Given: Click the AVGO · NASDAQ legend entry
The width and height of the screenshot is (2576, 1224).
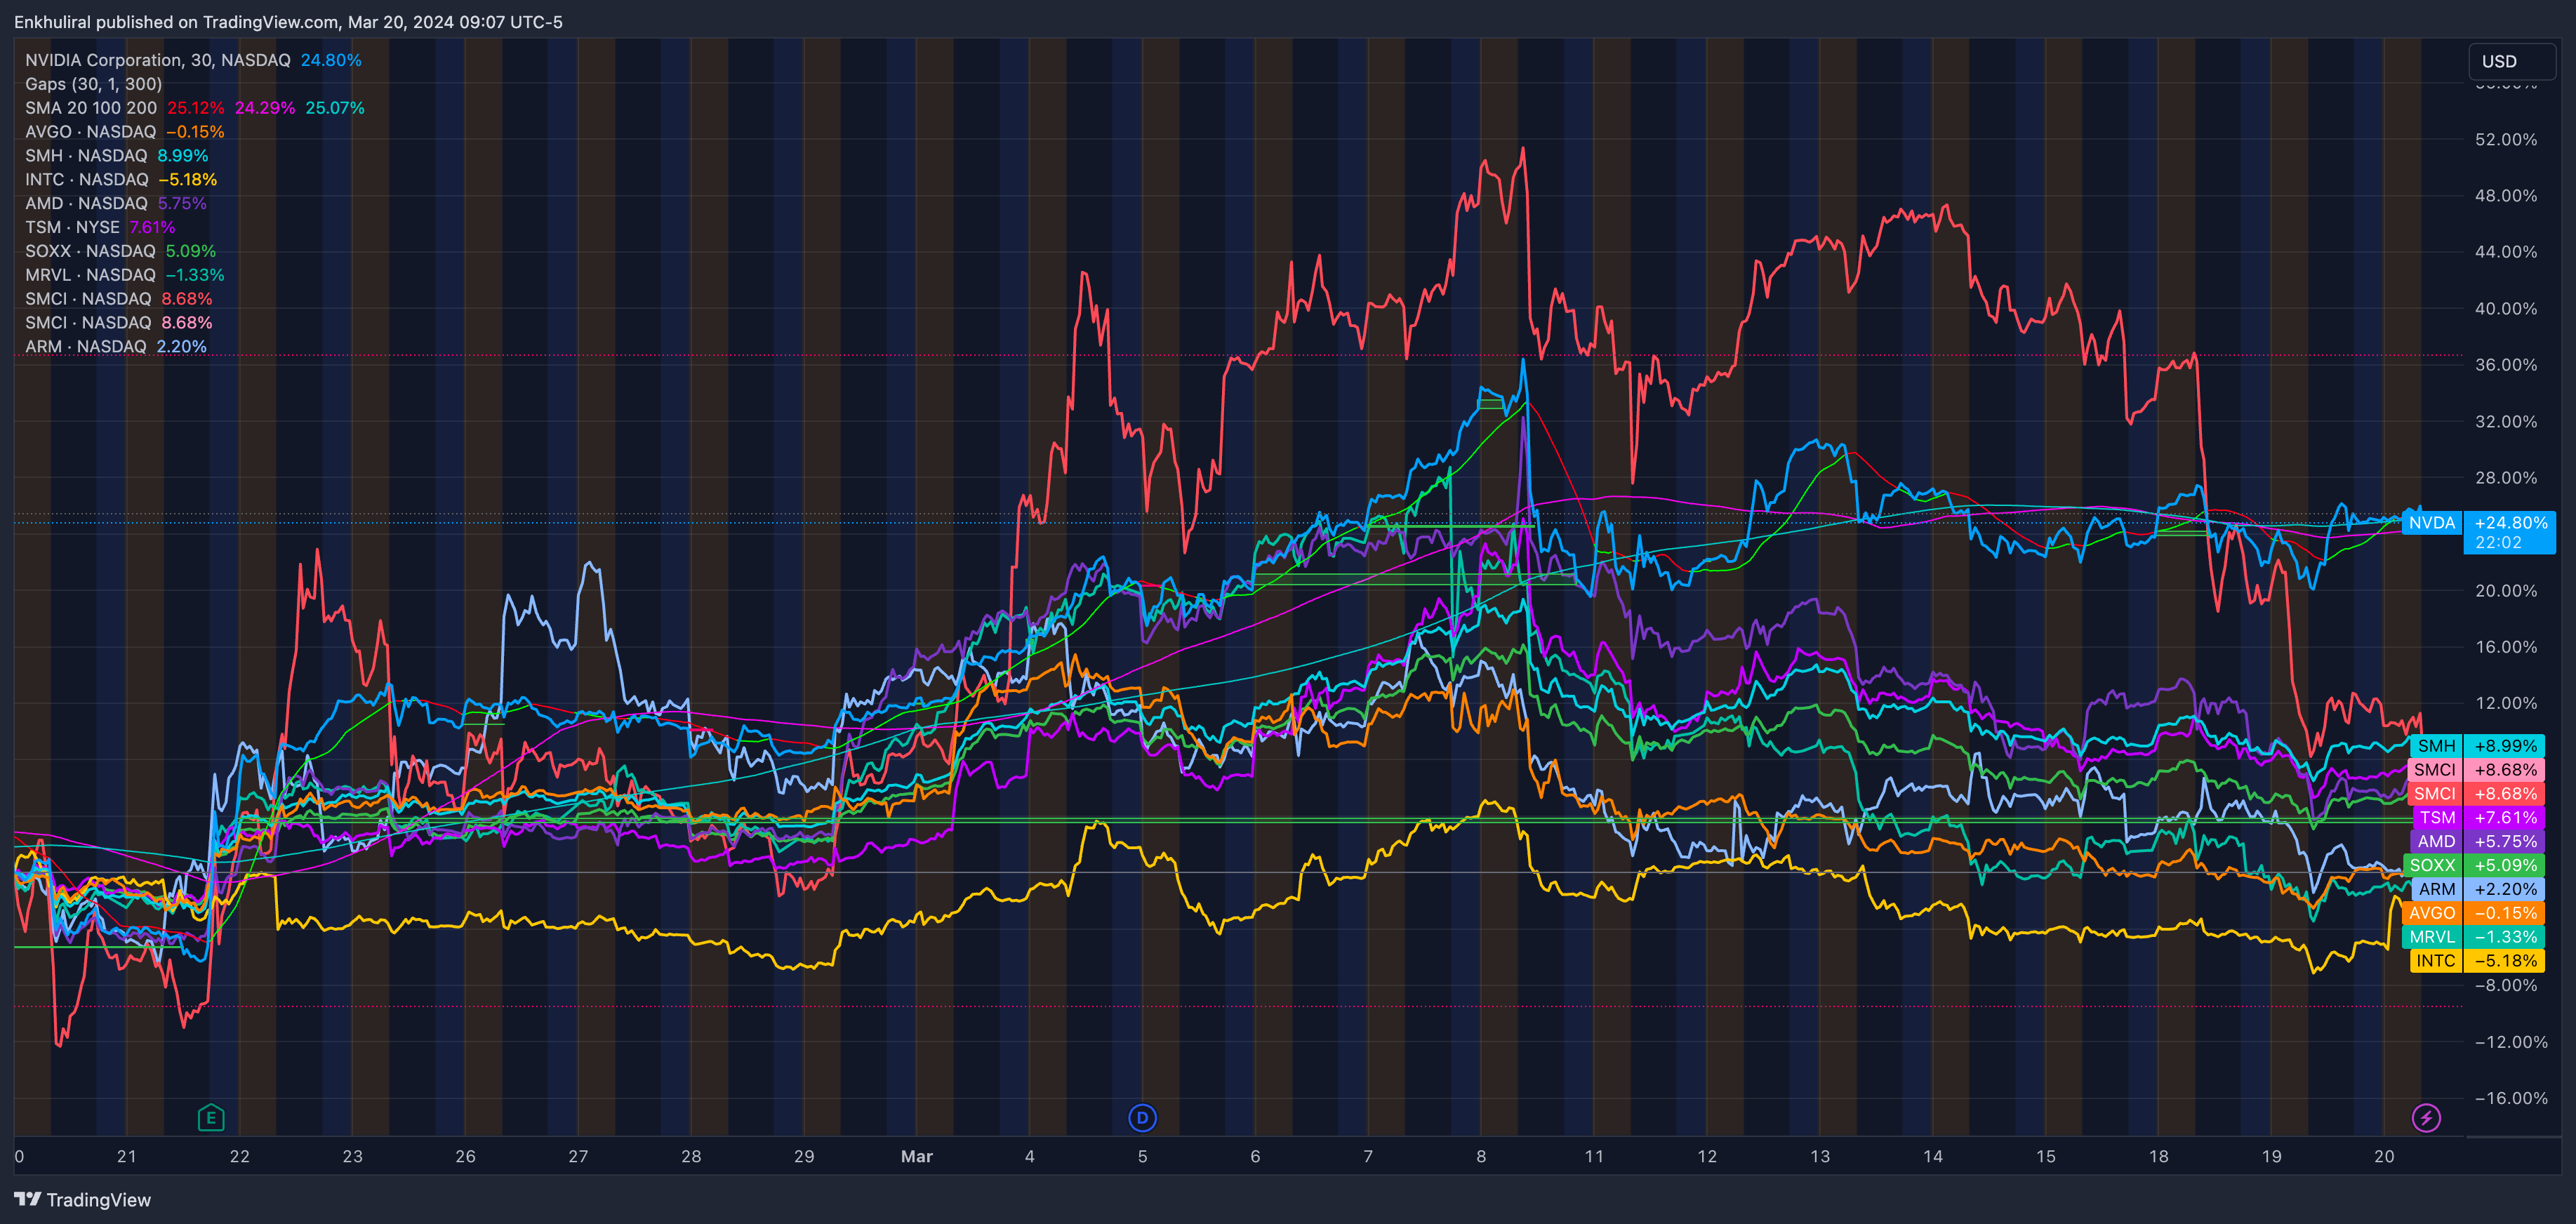Looking at the screenshot, I should 90,132.
